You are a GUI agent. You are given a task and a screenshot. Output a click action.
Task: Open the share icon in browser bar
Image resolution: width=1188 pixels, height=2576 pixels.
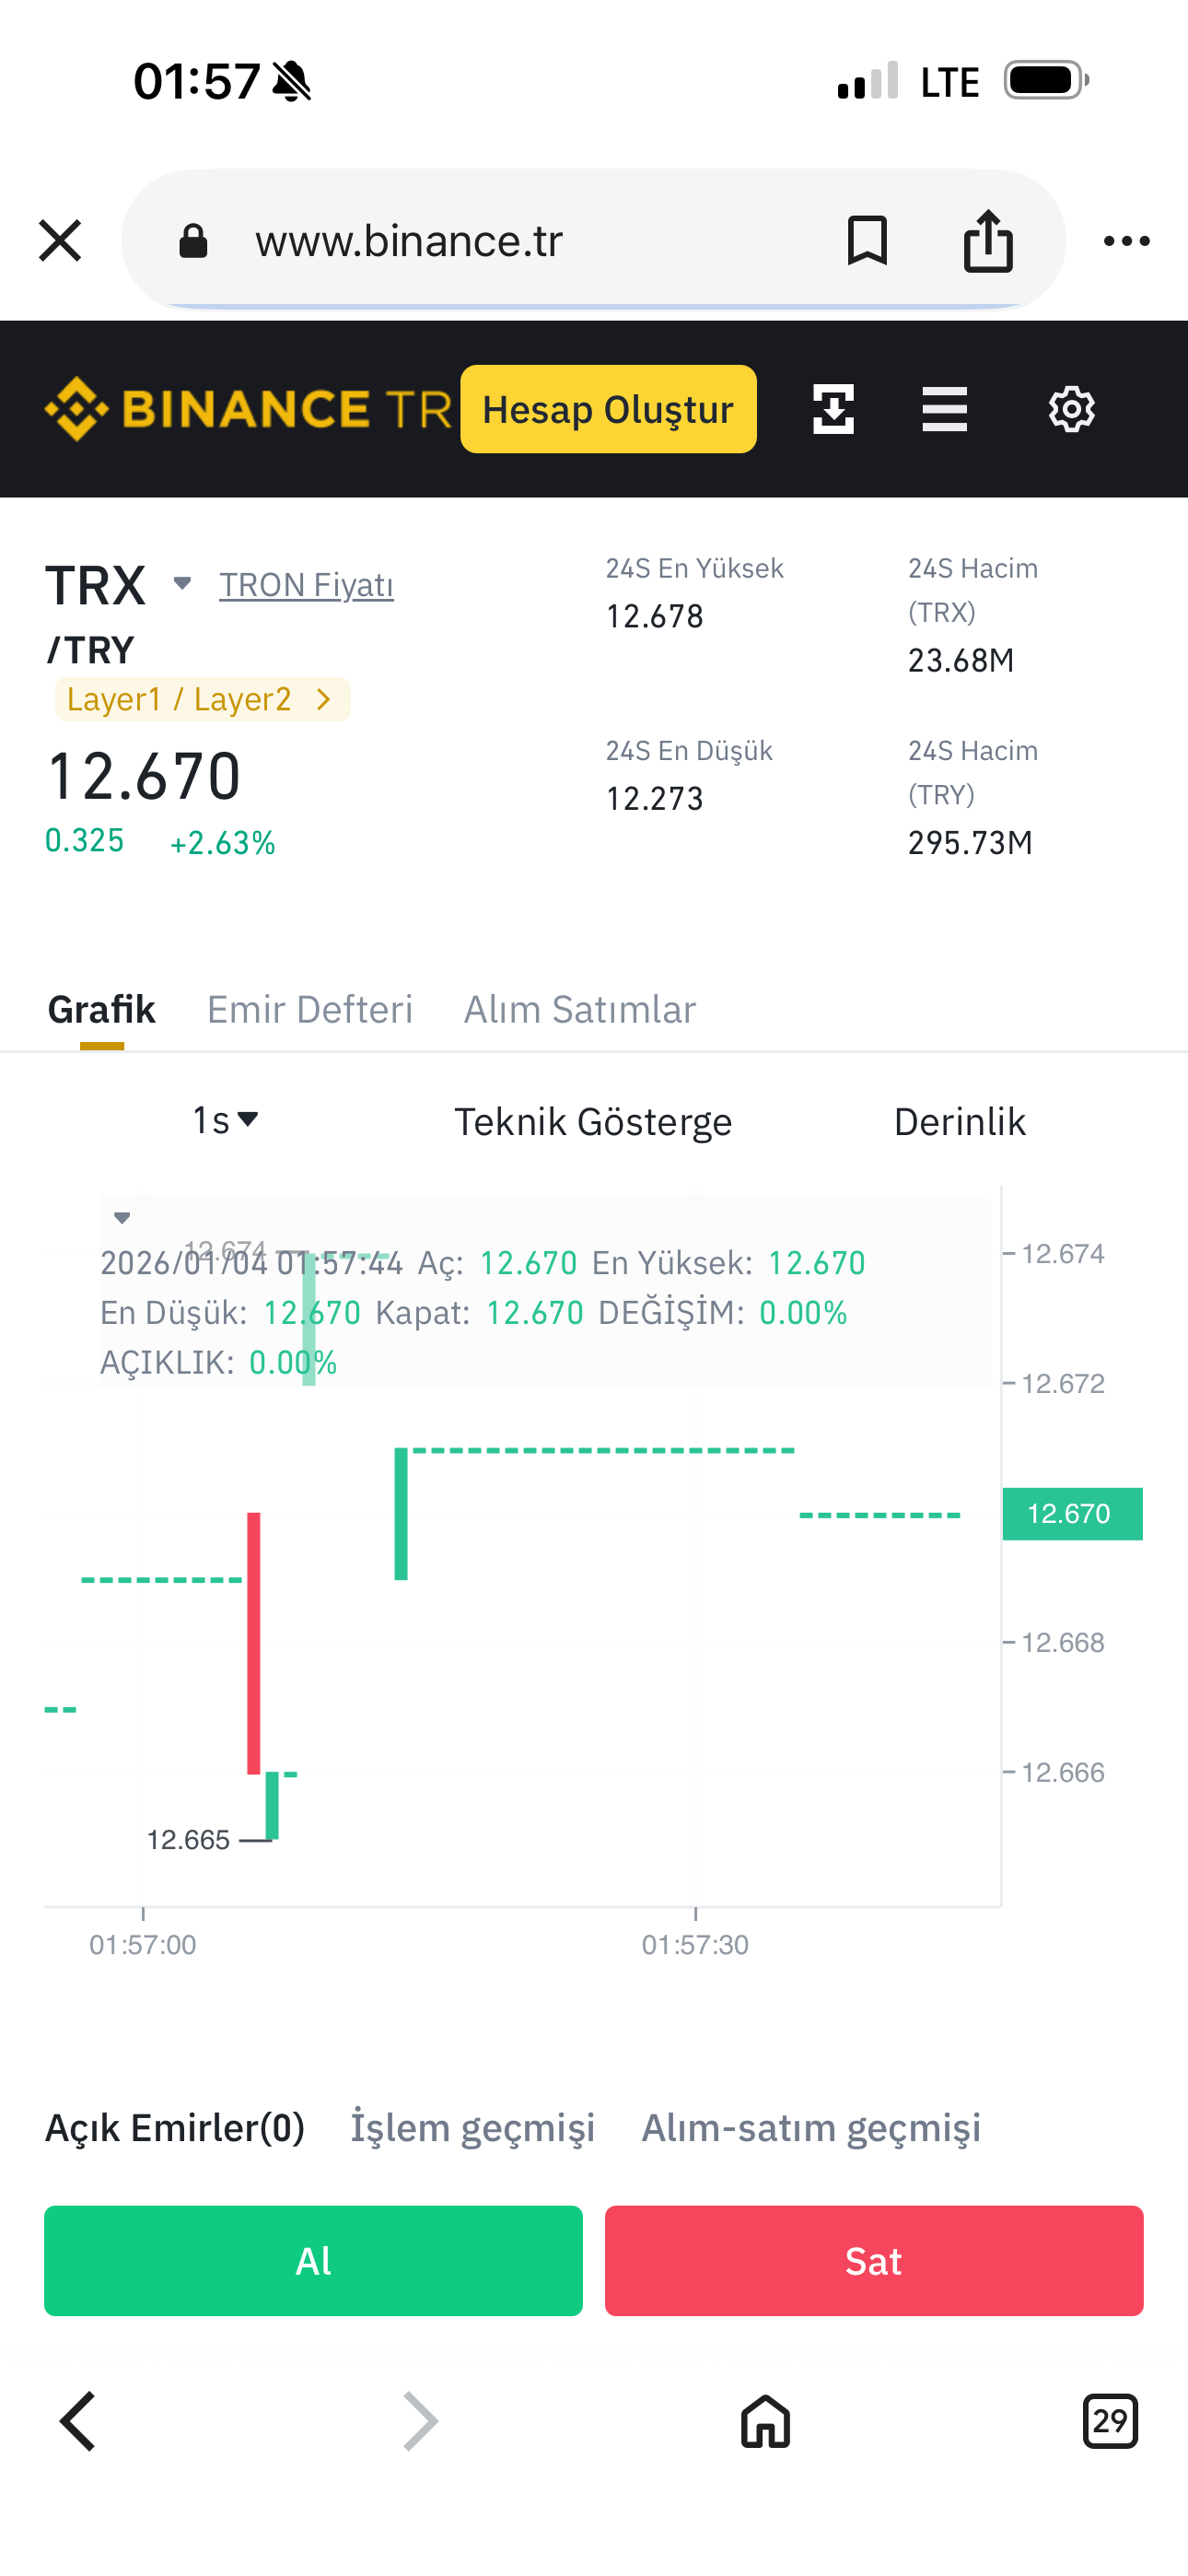[988, 241]
